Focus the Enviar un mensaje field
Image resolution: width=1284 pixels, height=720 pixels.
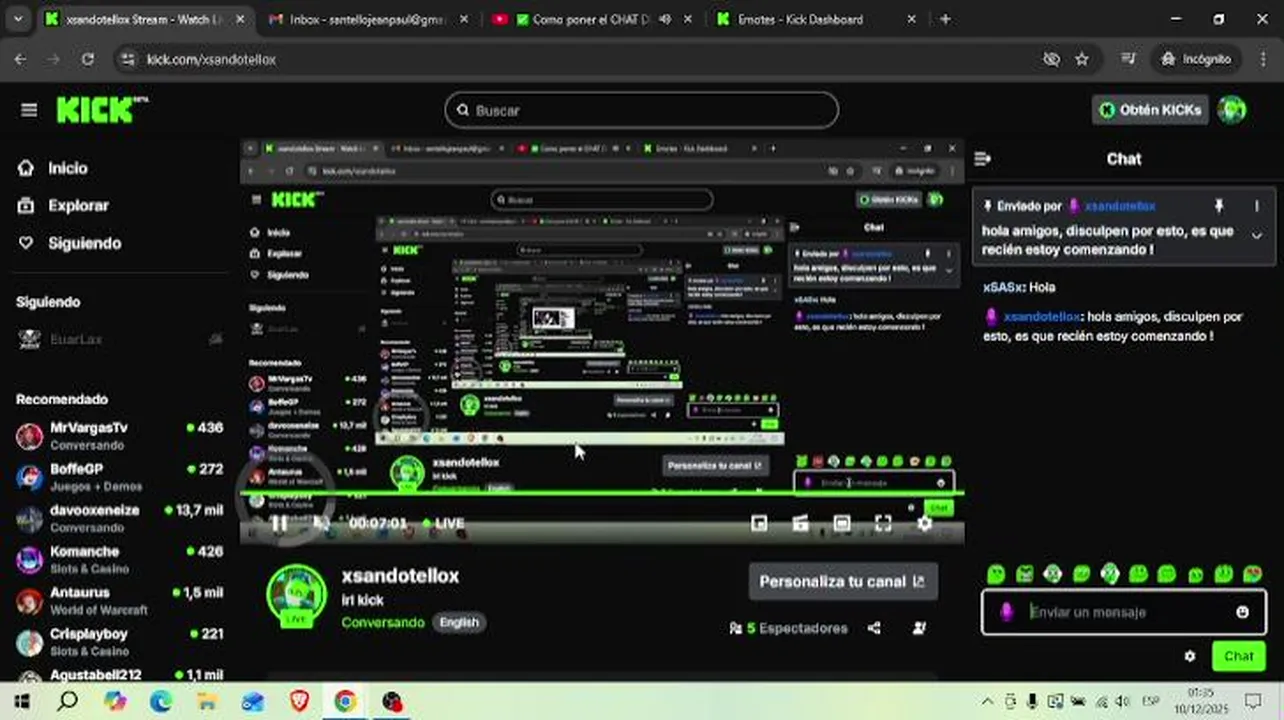1124,612
